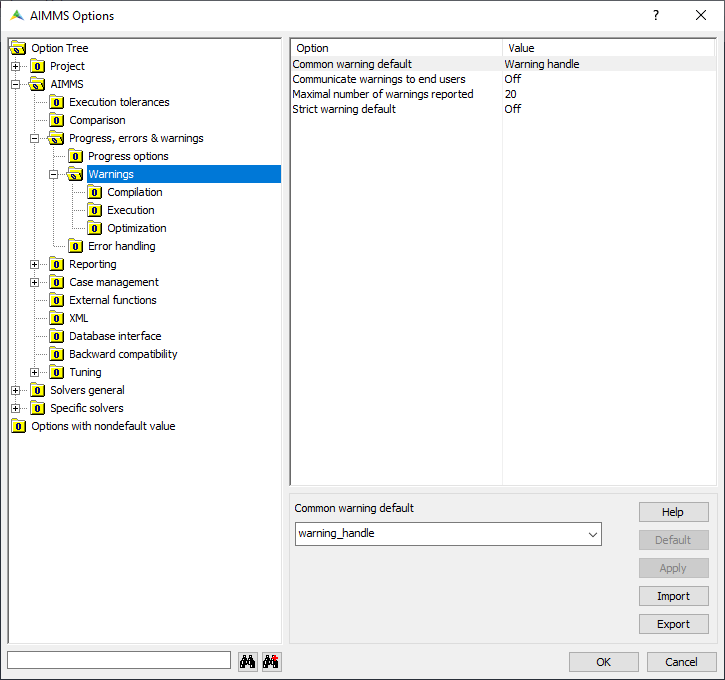Image resolution: width=725 pixels, height=680 pixels.
Task: Select the Progress options tree item label
Action: (128, 156)
